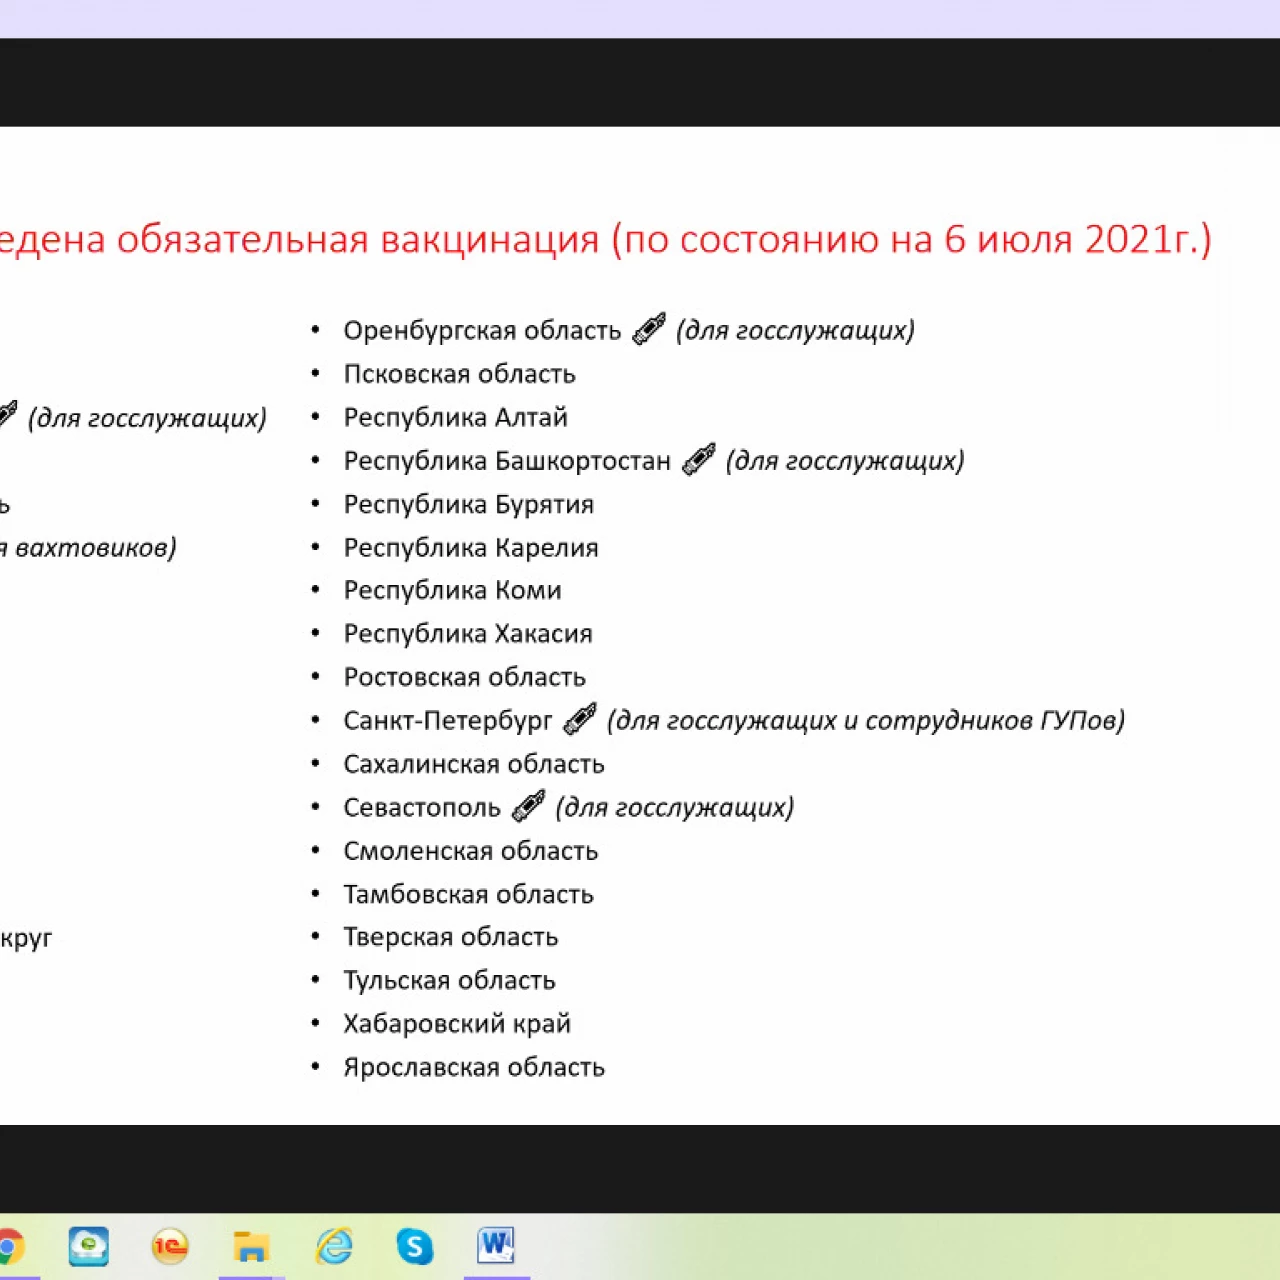Open Google Chrome from the taskbar

[x=10, y=1246]
